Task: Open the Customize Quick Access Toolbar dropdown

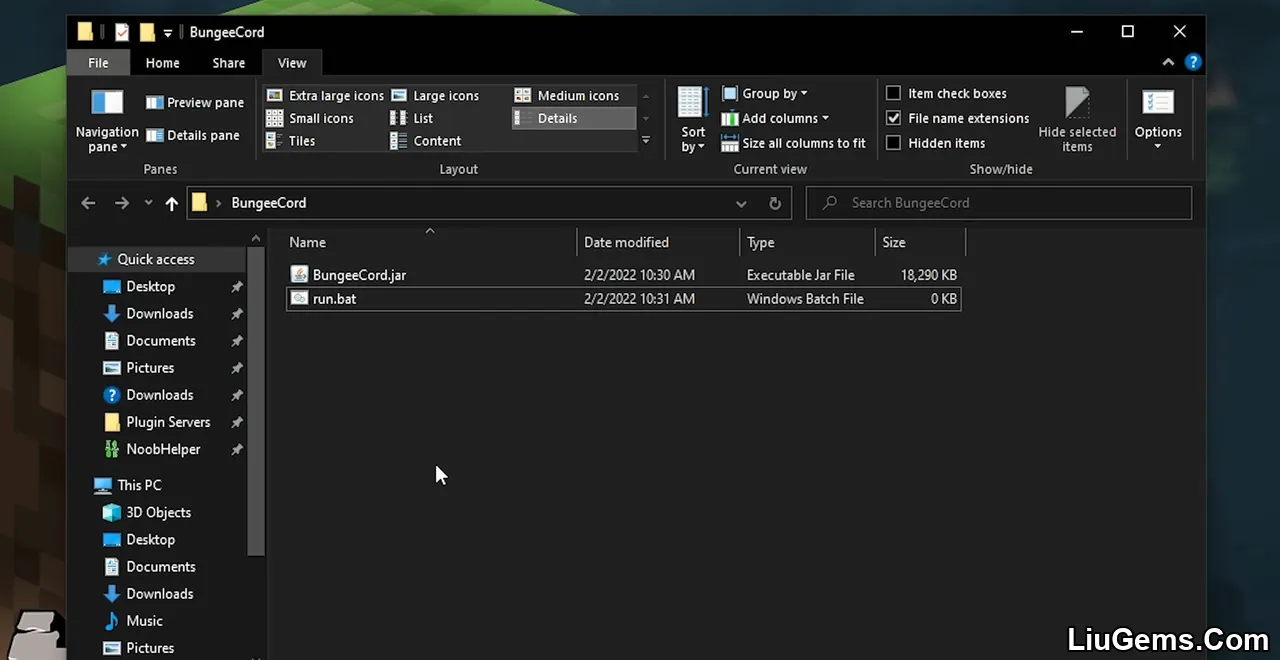Action: [167, 33]
